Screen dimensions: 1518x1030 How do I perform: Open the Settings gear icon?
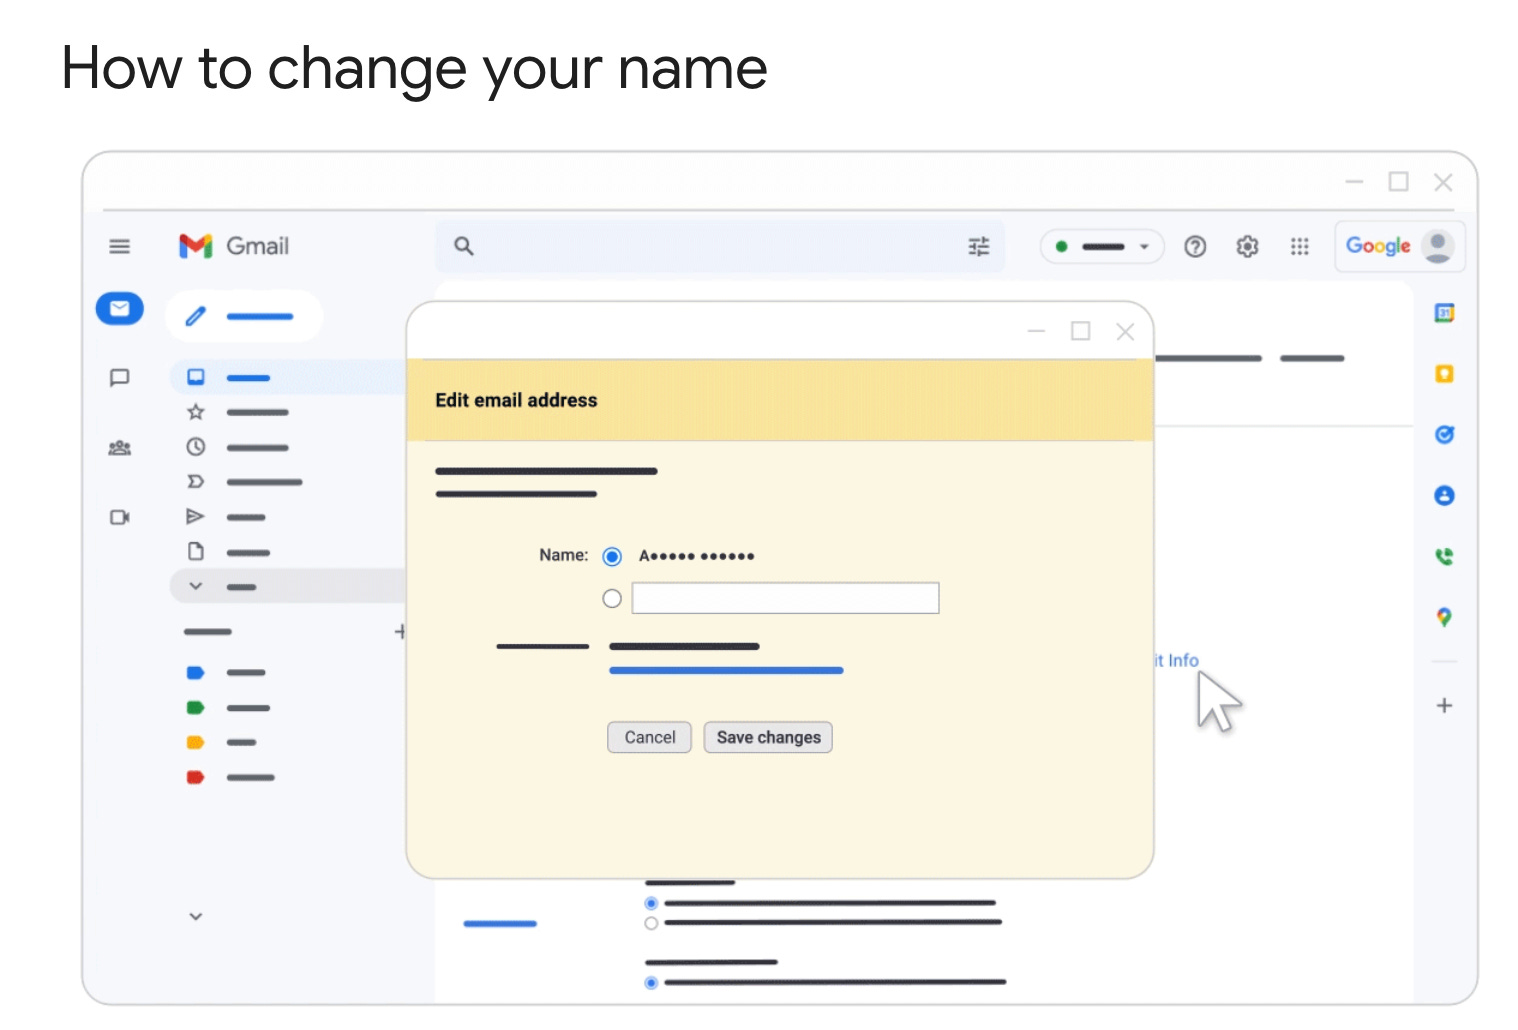pos(1247,246)
